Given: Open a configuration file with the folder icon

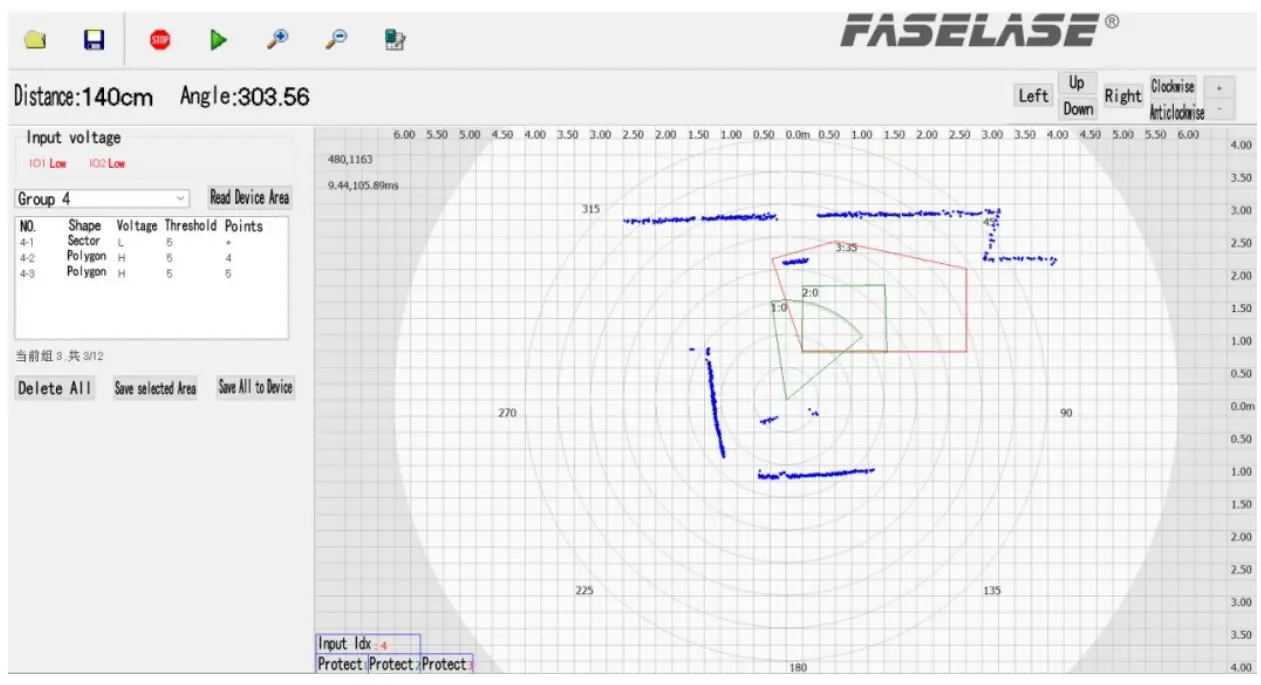Looking at the screenshot, I should (36, 39).
